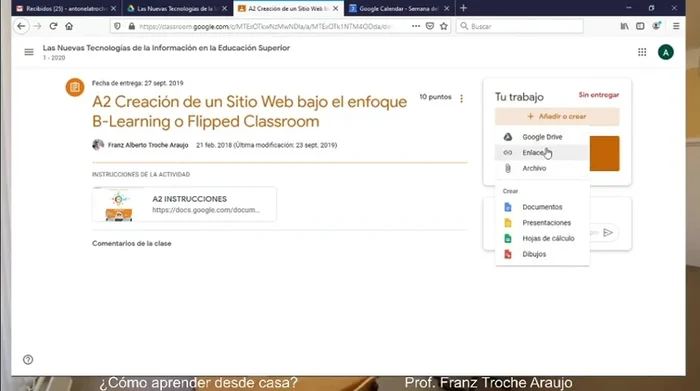Open Classroom main menu hamburger icon
The width and height of the screenshot is (700, 391).
coord(29,52)
